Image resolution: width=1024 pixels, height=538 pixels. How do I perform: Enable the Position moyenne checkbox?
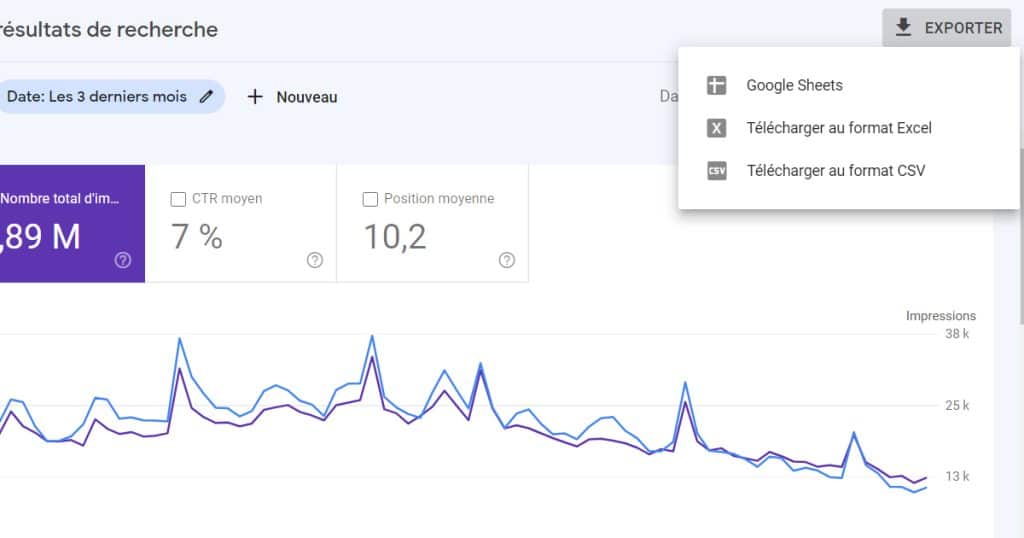click(370, 199)
